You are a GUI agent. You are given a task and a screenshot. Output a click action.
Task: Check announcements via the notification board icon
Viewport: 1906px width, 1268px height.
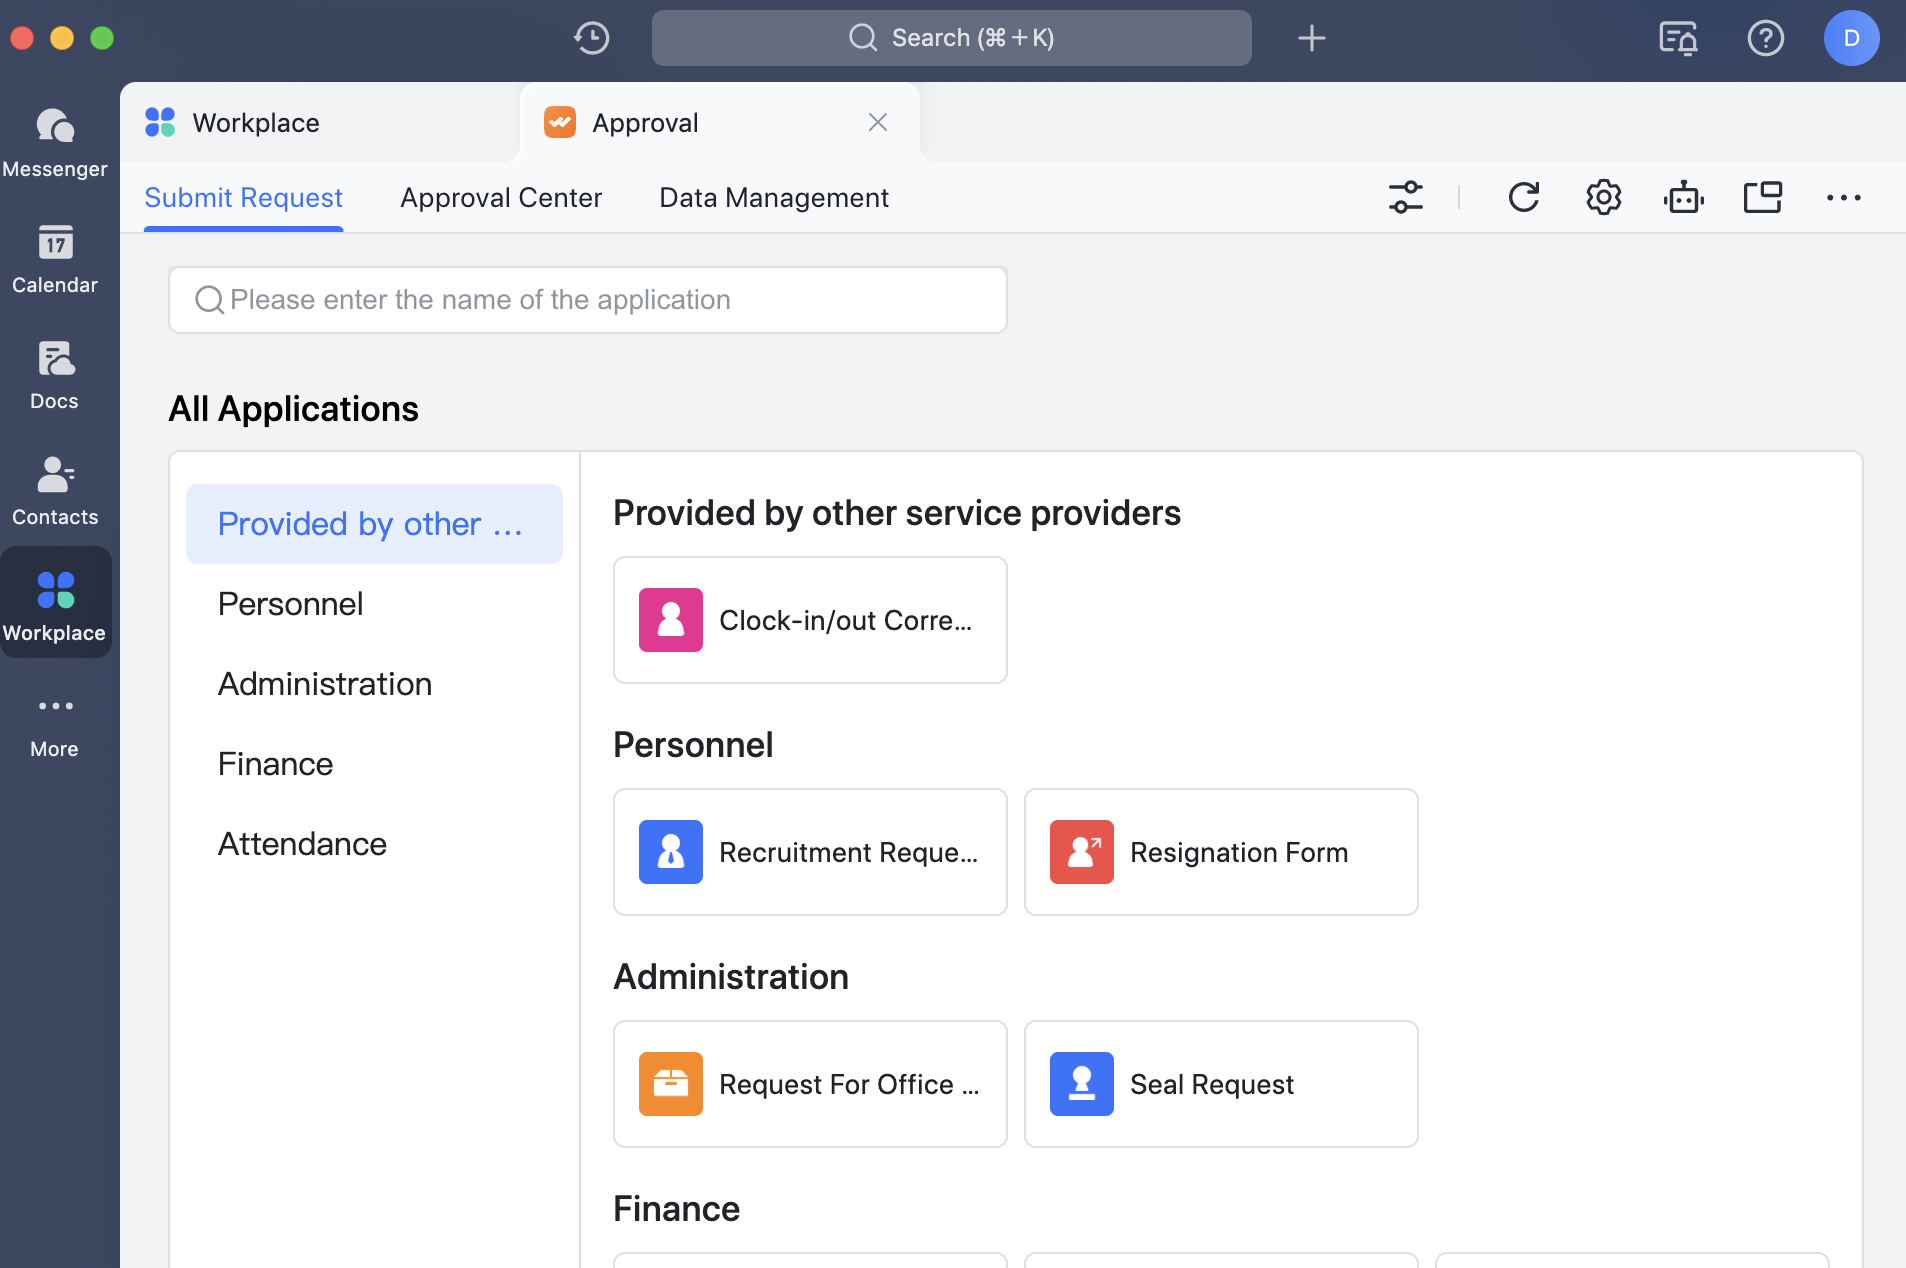click(1678, 38)
